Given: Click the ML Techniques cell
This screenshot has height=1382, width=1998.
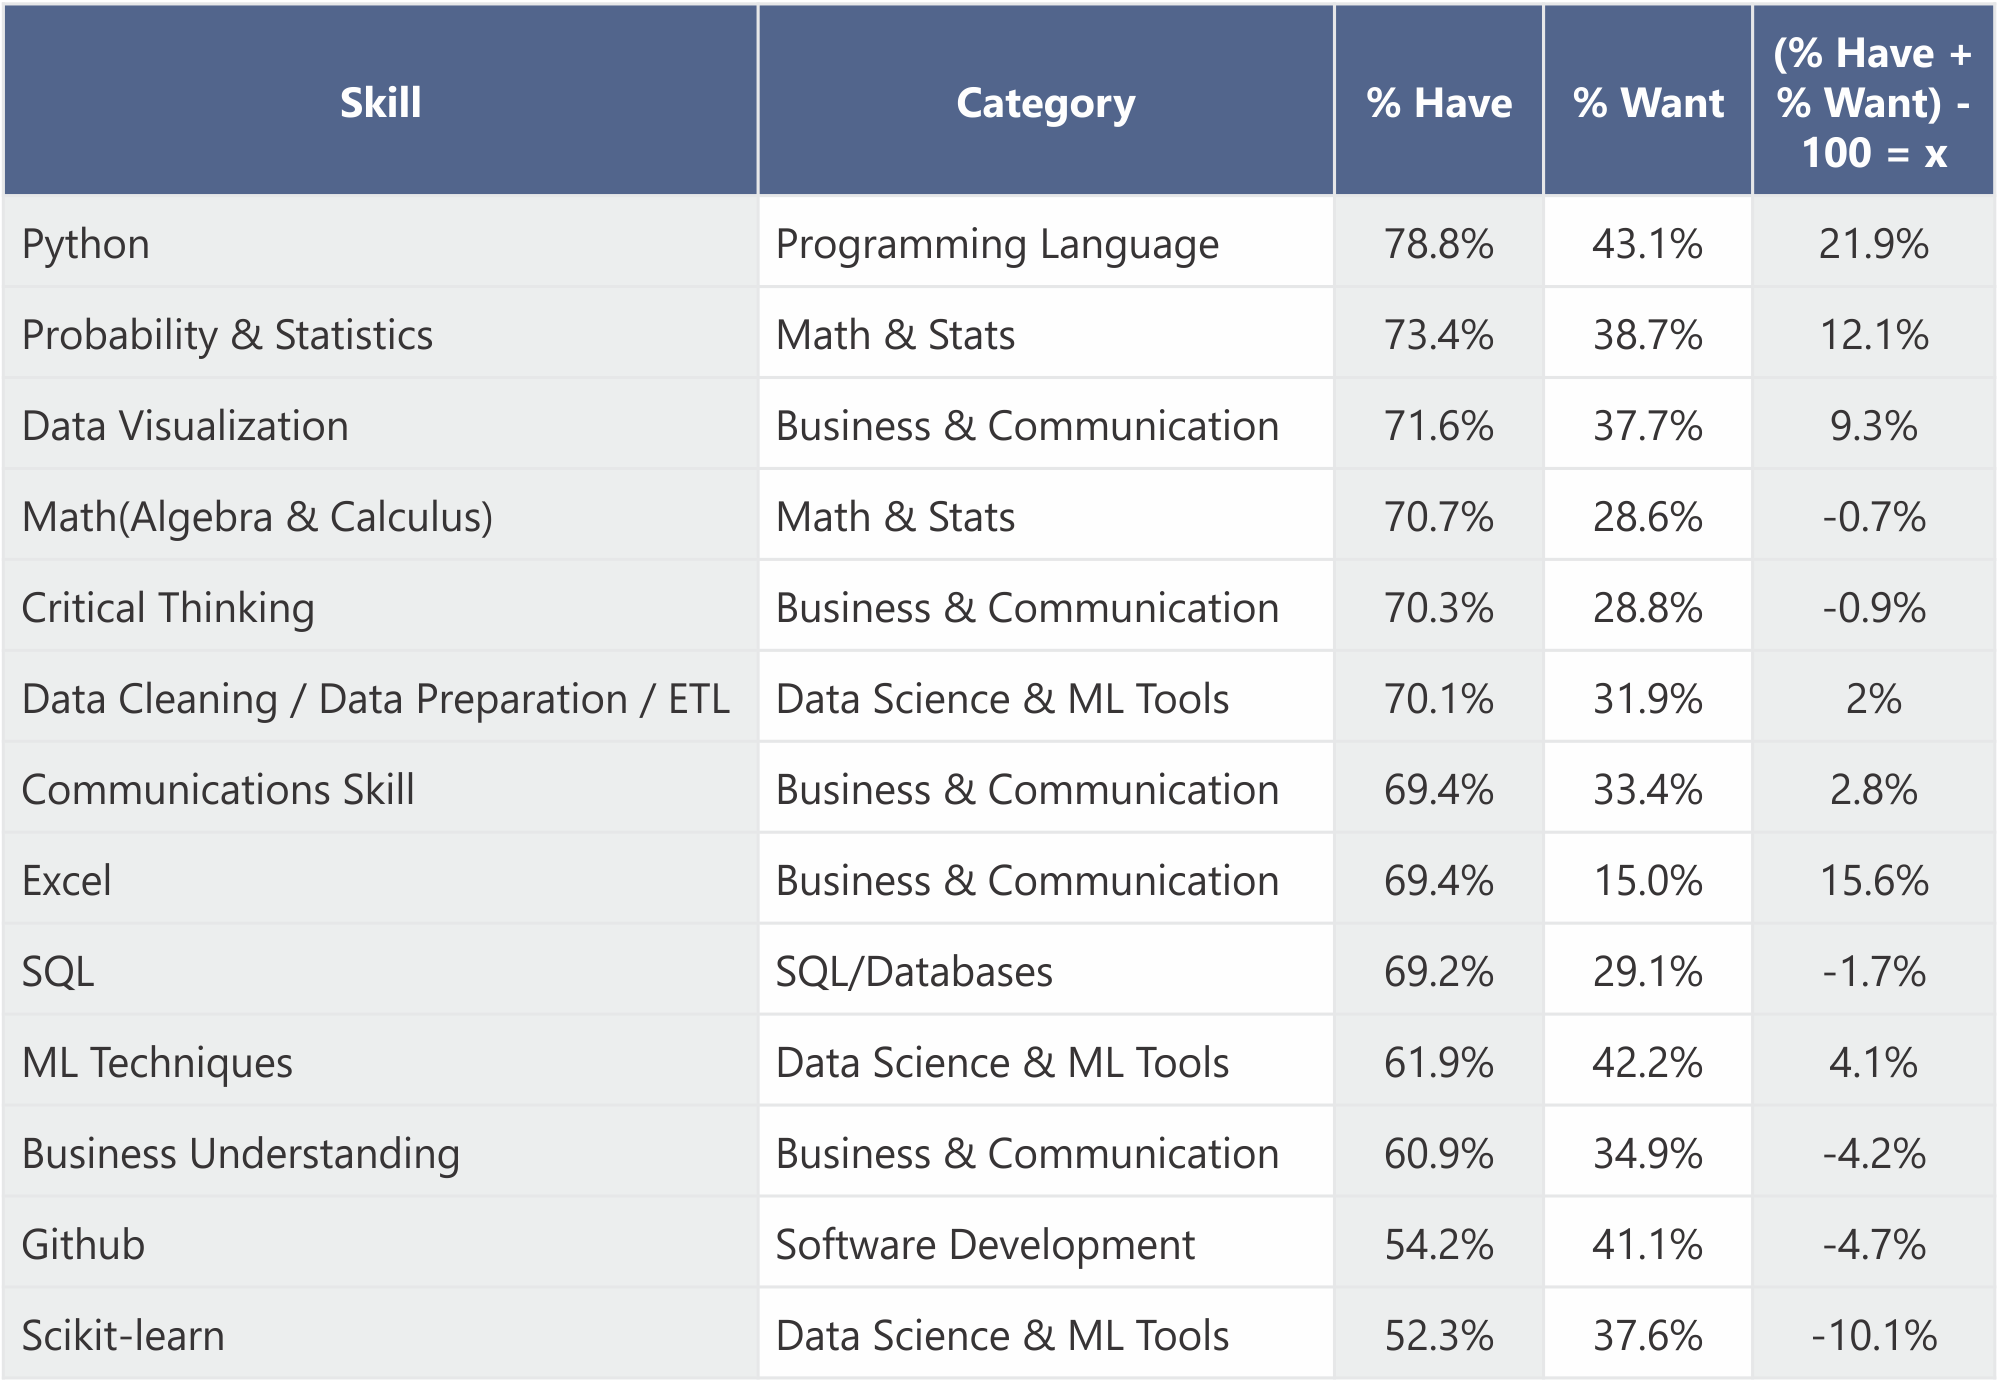Looking at the screenshot, I should [x=380, y=1062].
